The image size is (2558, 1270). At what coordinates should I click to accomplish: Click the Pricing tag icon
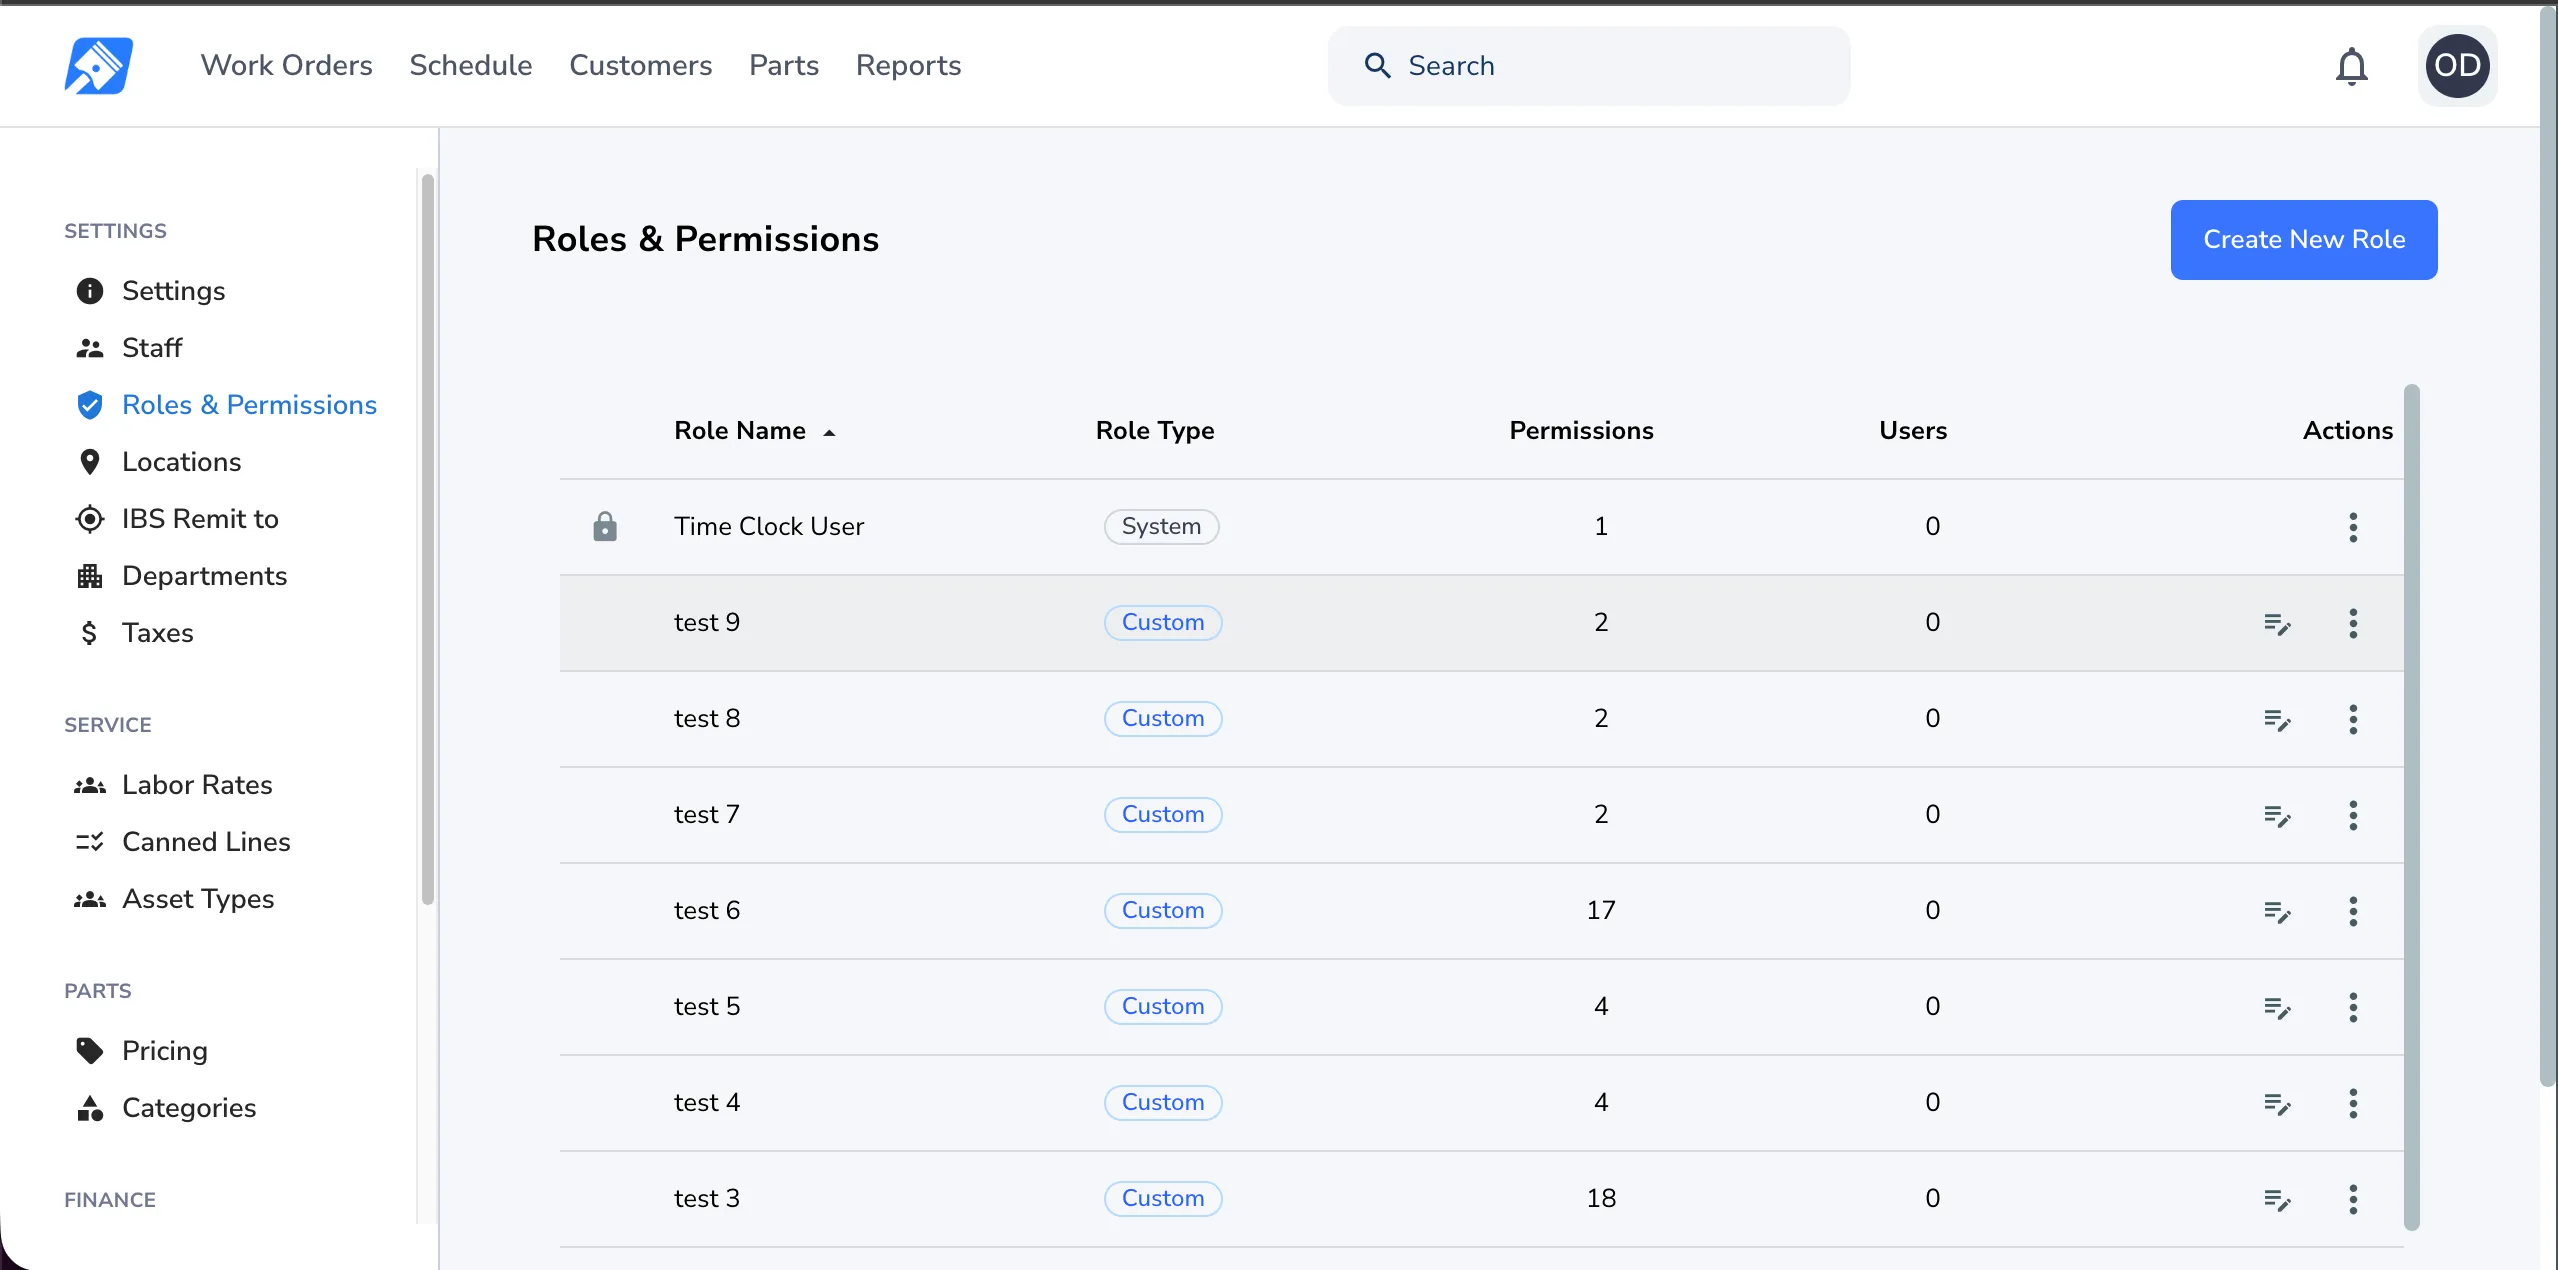[90, 1051]
